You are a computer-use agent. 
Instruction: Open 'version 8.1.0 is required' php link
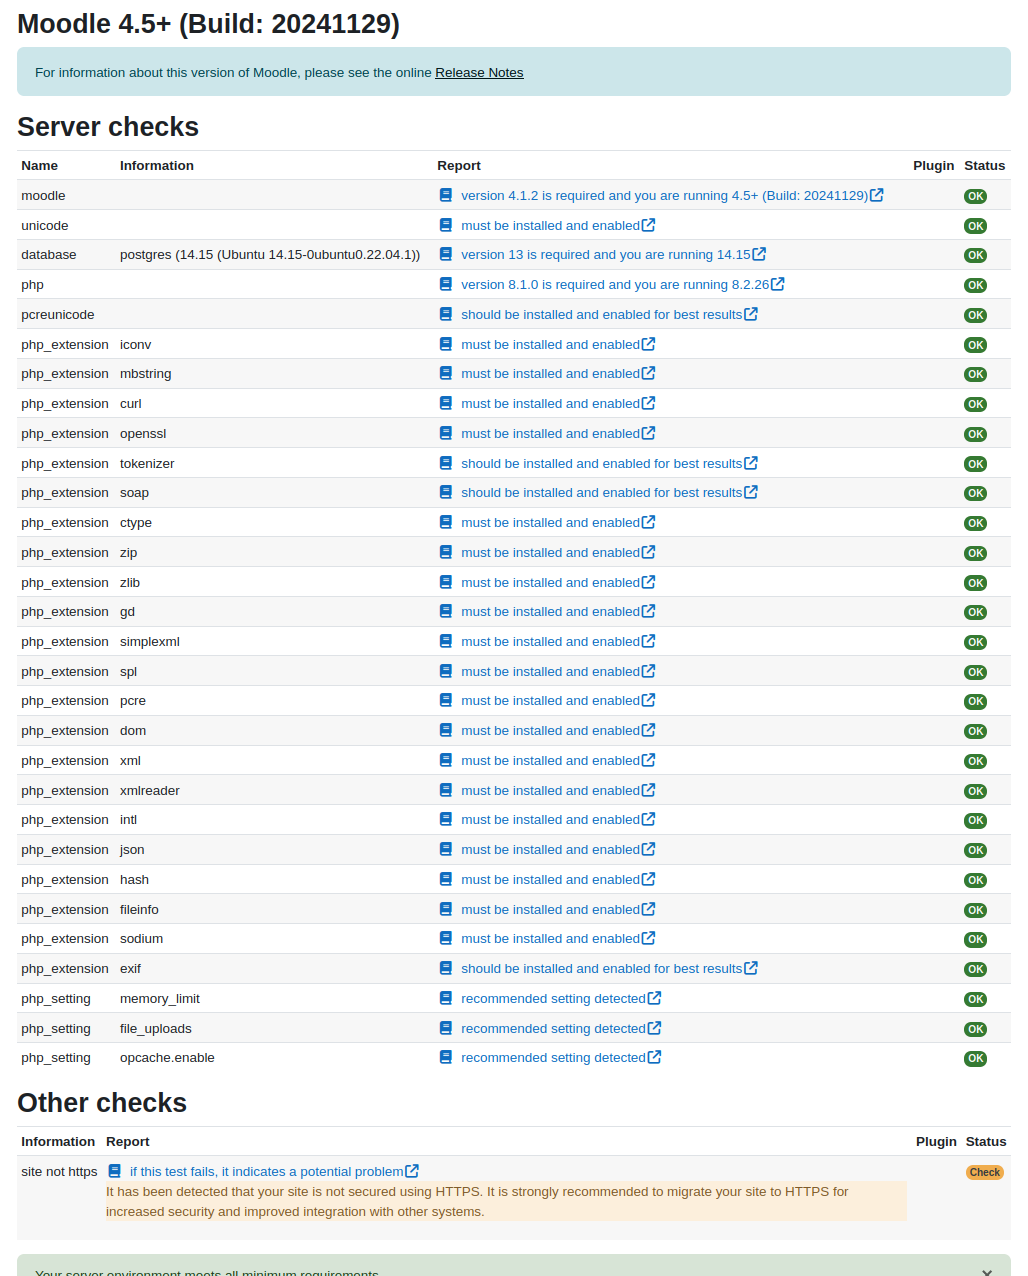[615, 285]
